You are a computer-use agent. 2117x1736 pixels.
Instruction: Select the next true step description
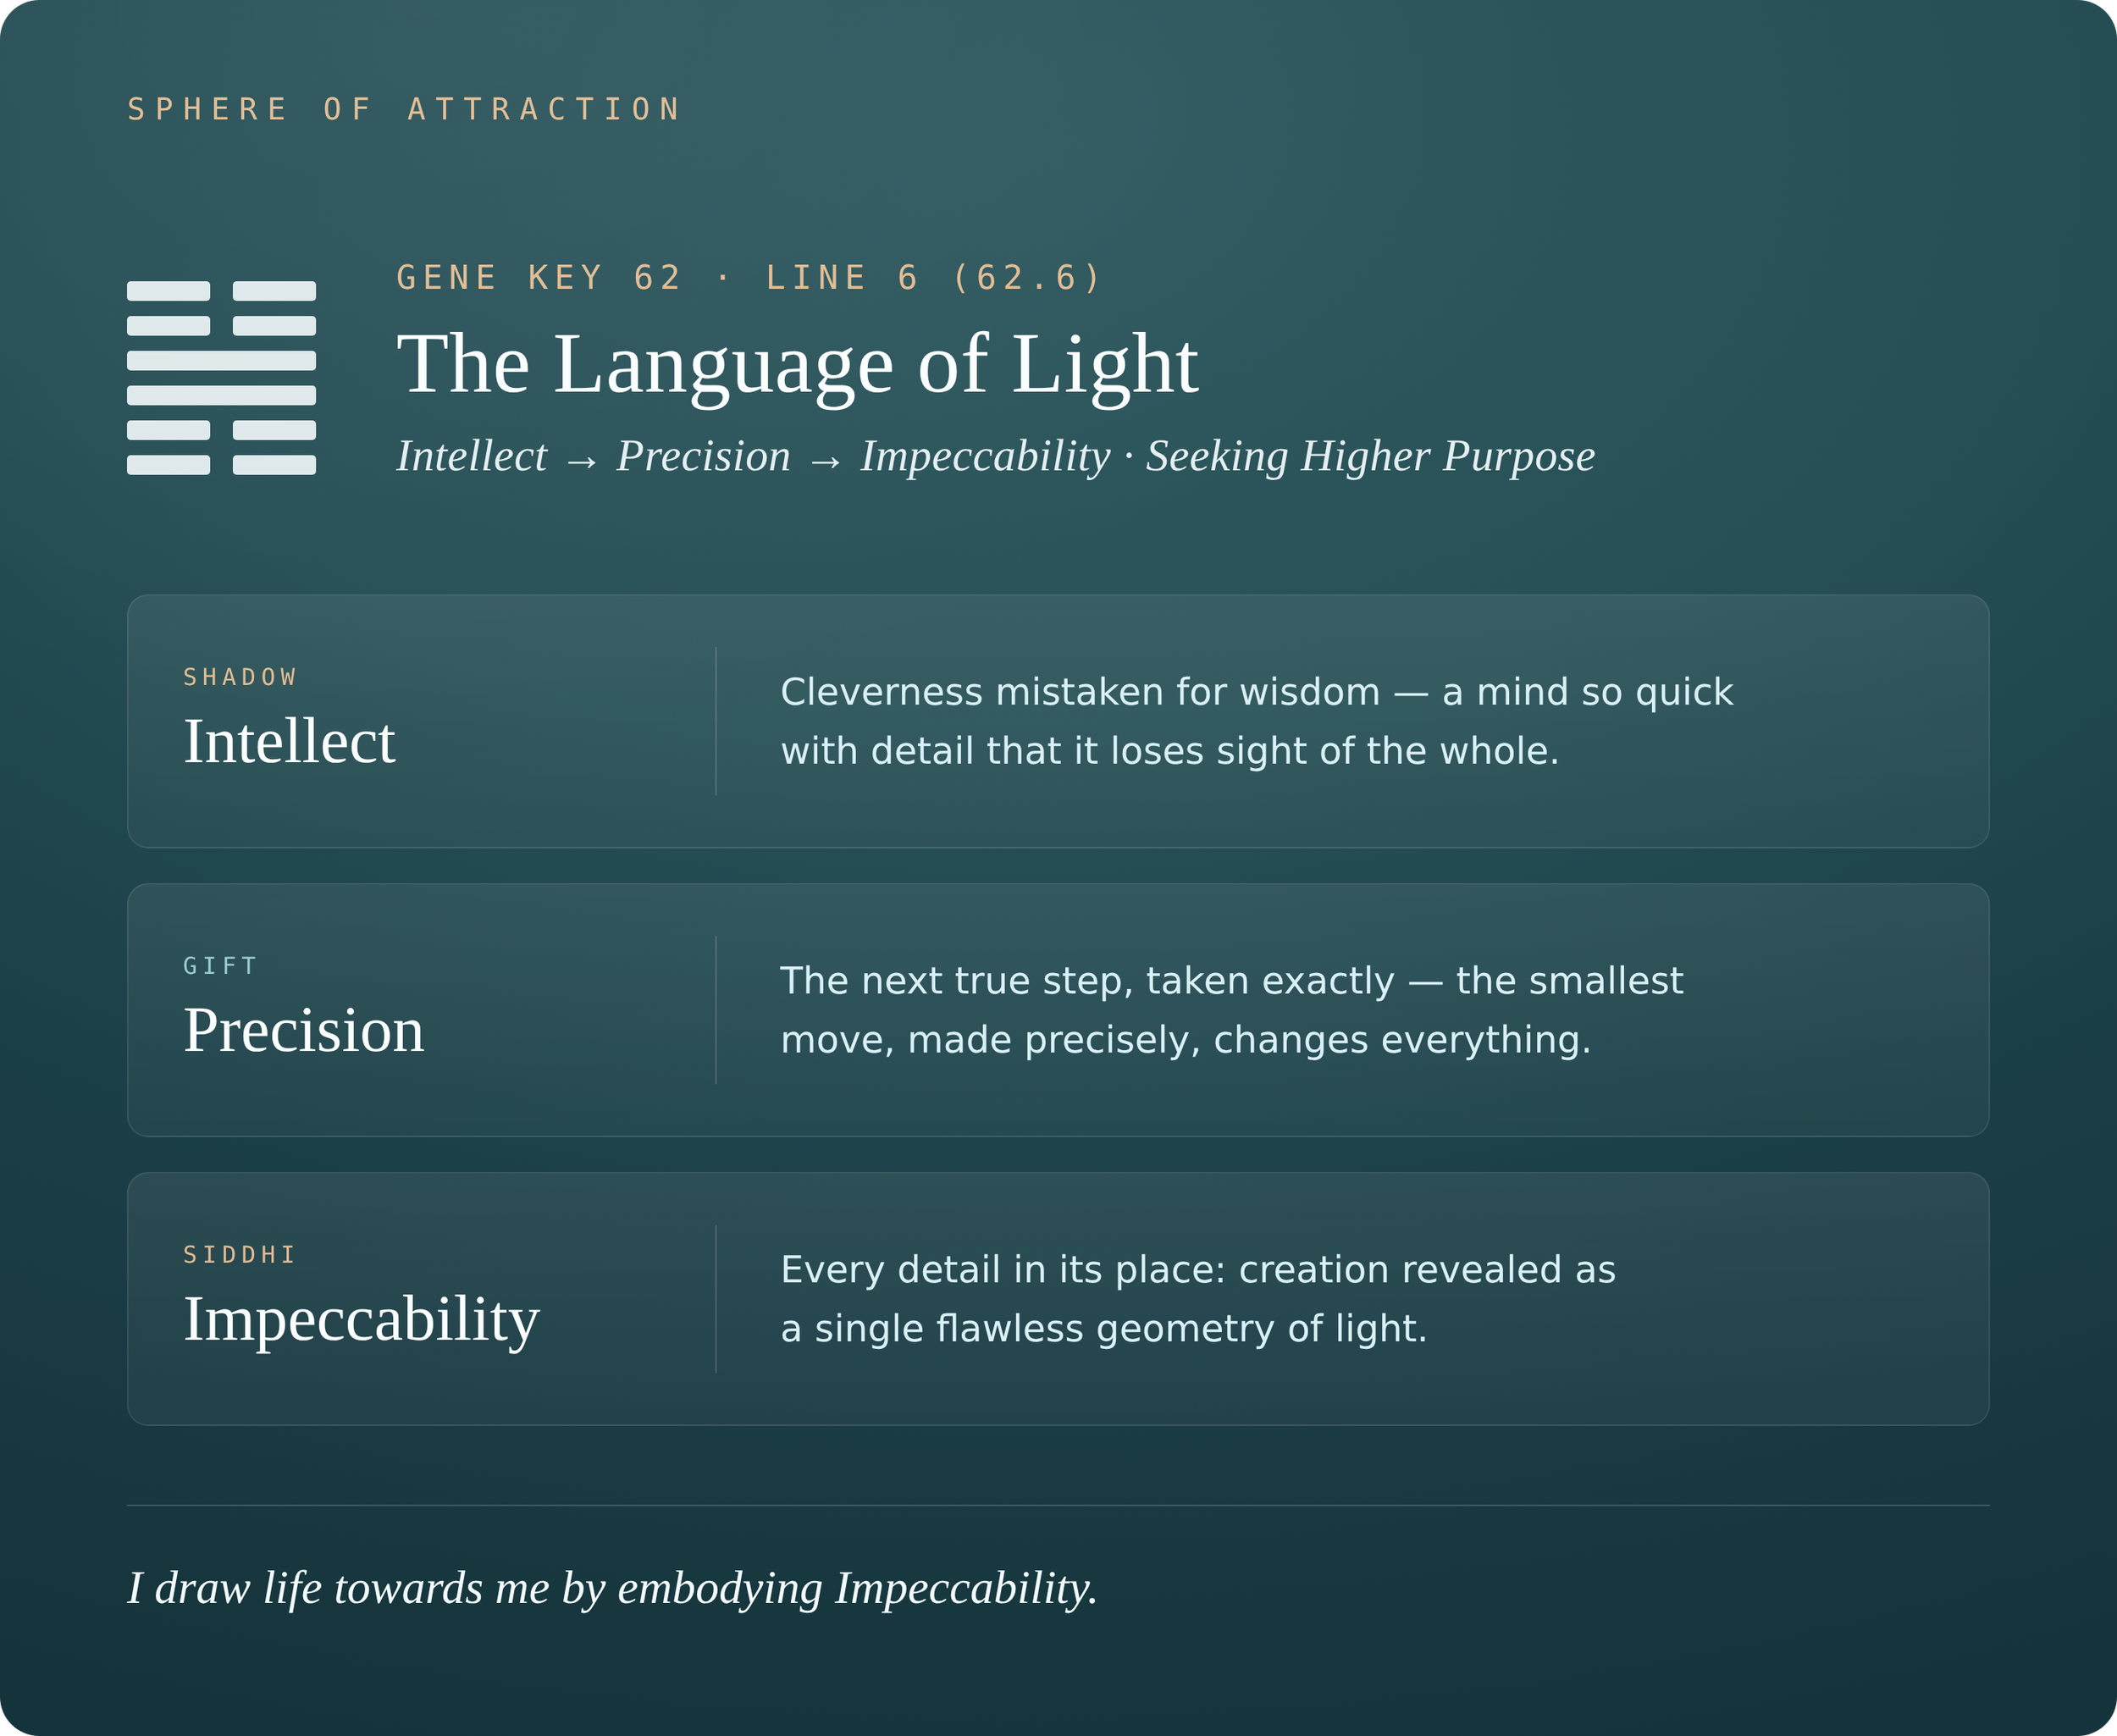(x=1231, y=1010)
